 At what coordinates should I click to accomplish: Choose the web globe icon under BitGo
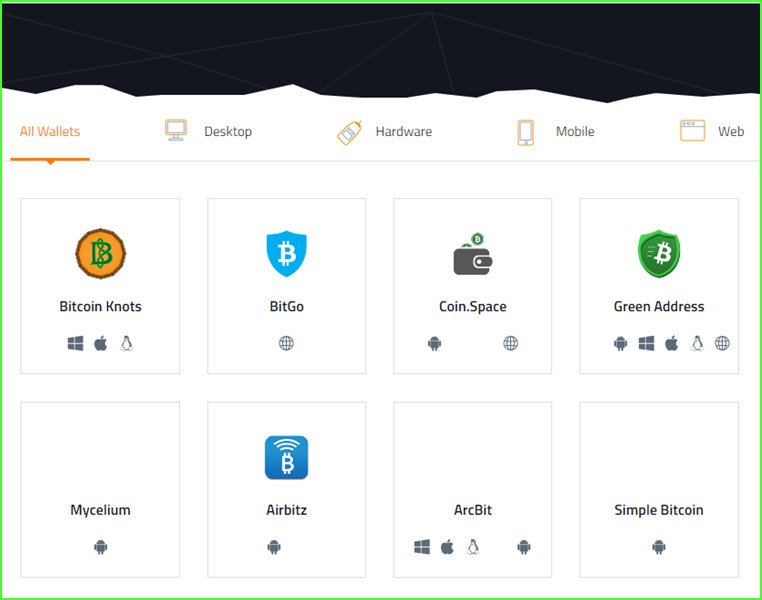pos(286,343)
